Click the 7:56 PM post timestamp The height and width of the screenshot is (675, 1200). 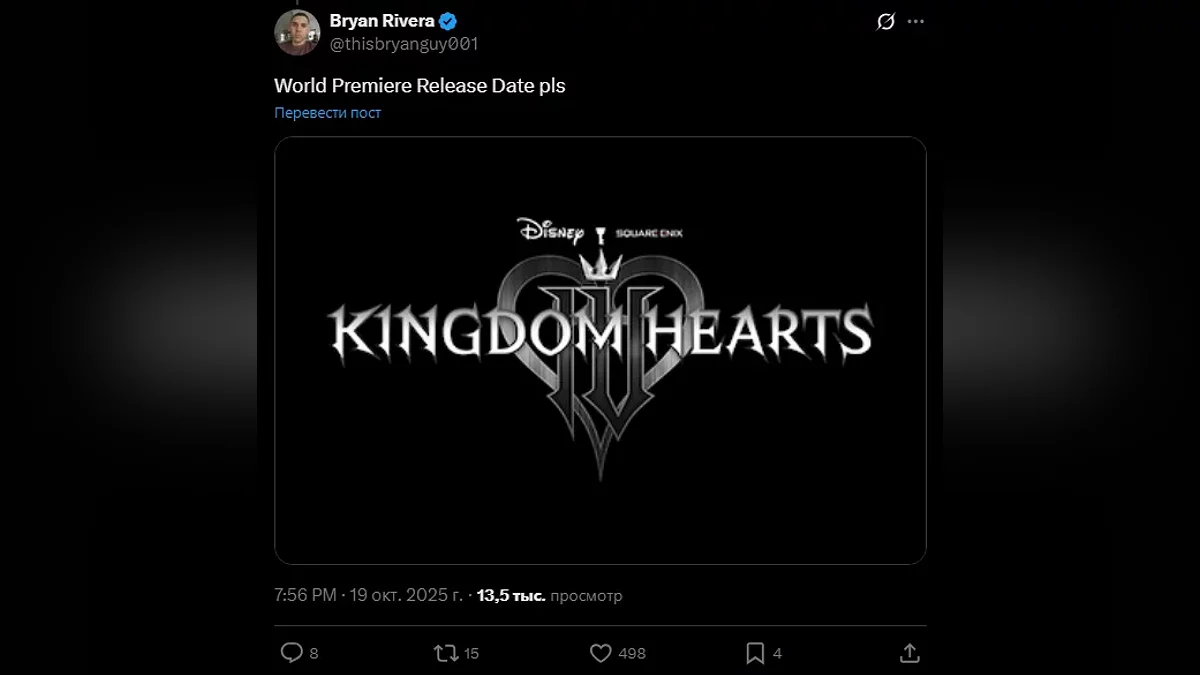click(x=305, y=596)
